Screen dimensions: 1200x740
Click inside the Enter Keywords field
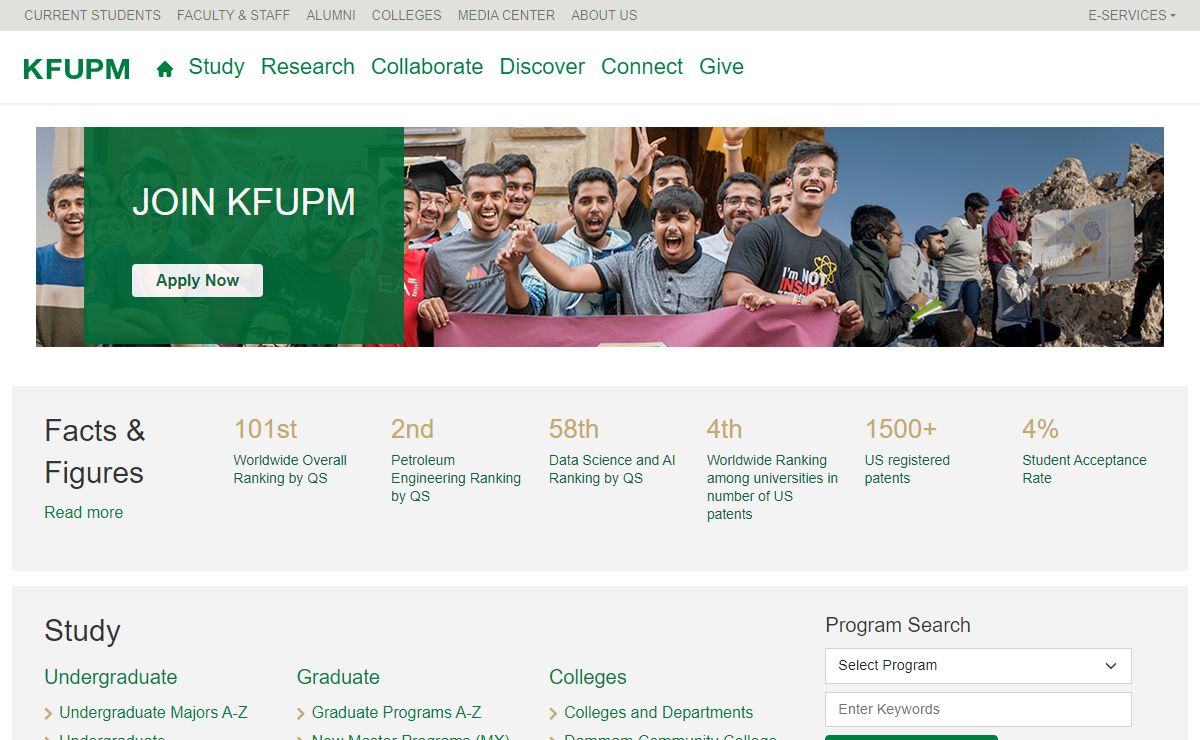[x=977, y=710]
